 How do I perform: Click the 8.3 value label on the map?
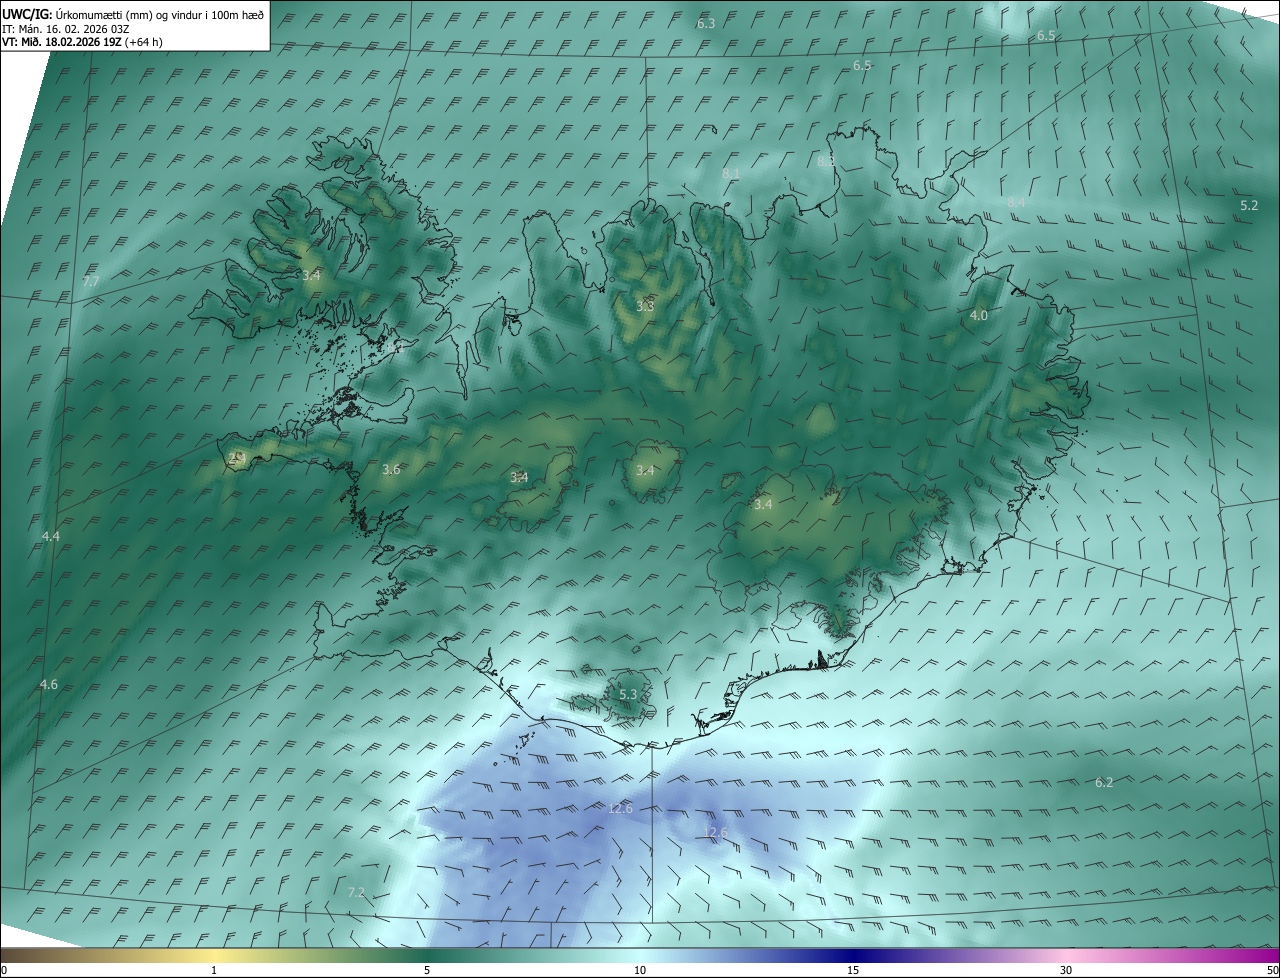(826, 161)
